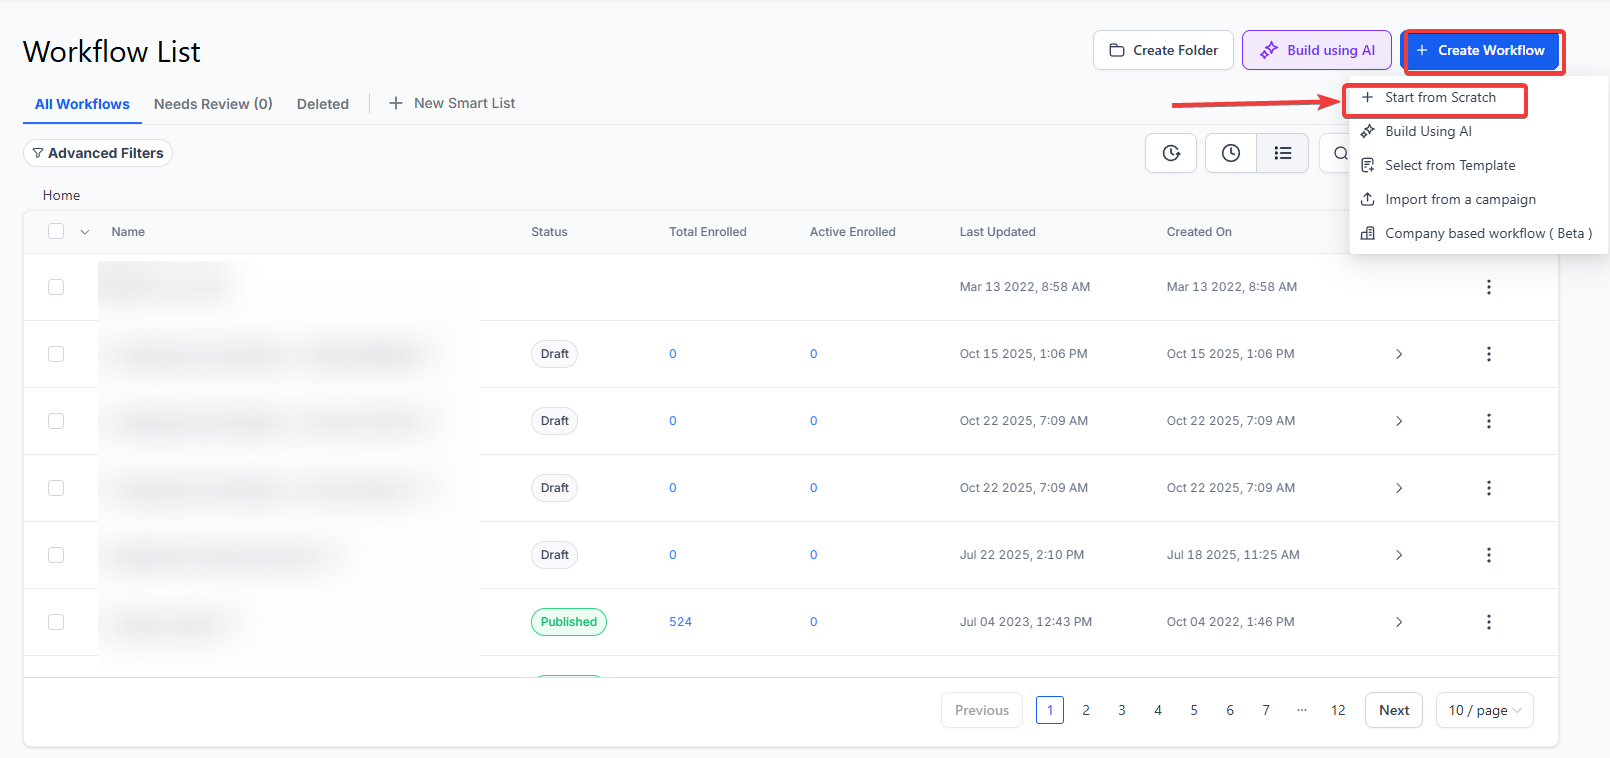Click the sparkle icon on Build using AI button
The width and height of the screenshot is (1610, 758).
[1268, 50]
